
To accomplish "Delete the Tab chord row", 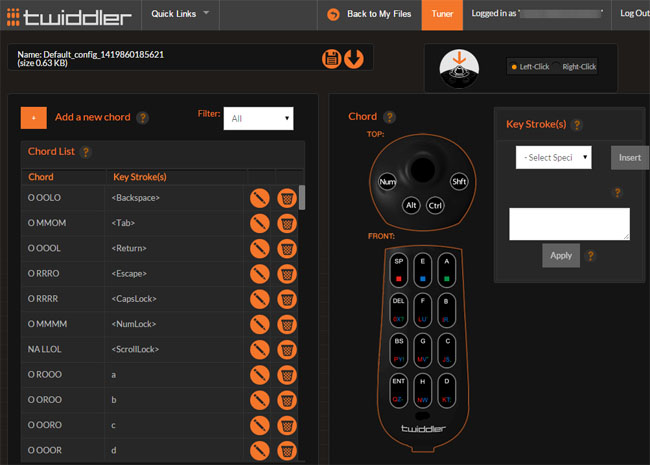I will [x=287, y=223].
